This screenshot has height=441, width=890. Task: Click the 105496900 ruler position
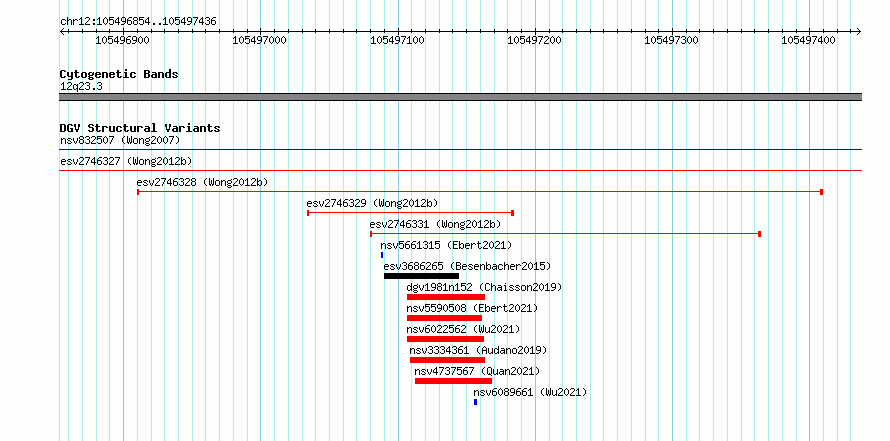[x=123, y=40]
